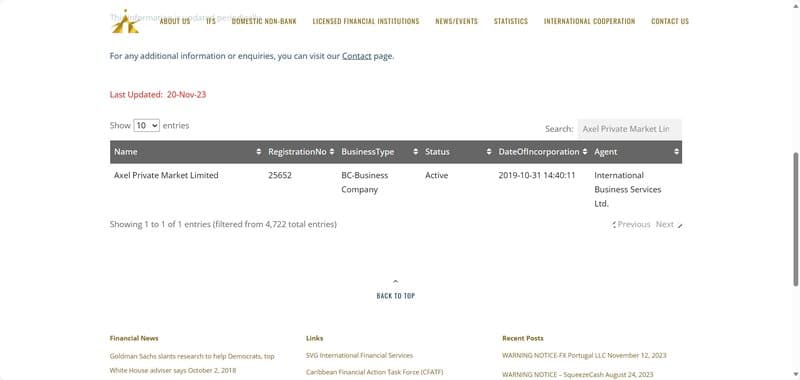Open the News/Events menu
800x380 pixels.
pyautogui.click(x=457, y=21)
